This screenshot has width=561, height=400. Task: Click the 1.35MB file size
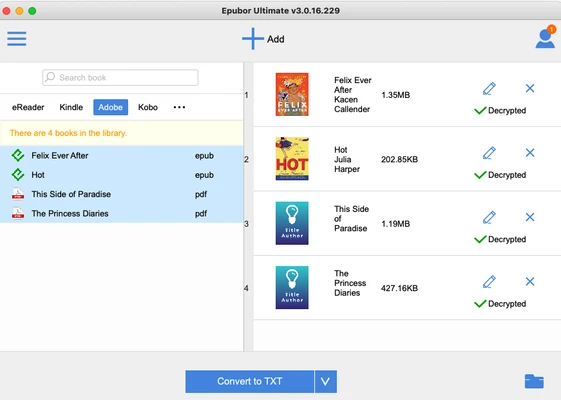(395, 95)
